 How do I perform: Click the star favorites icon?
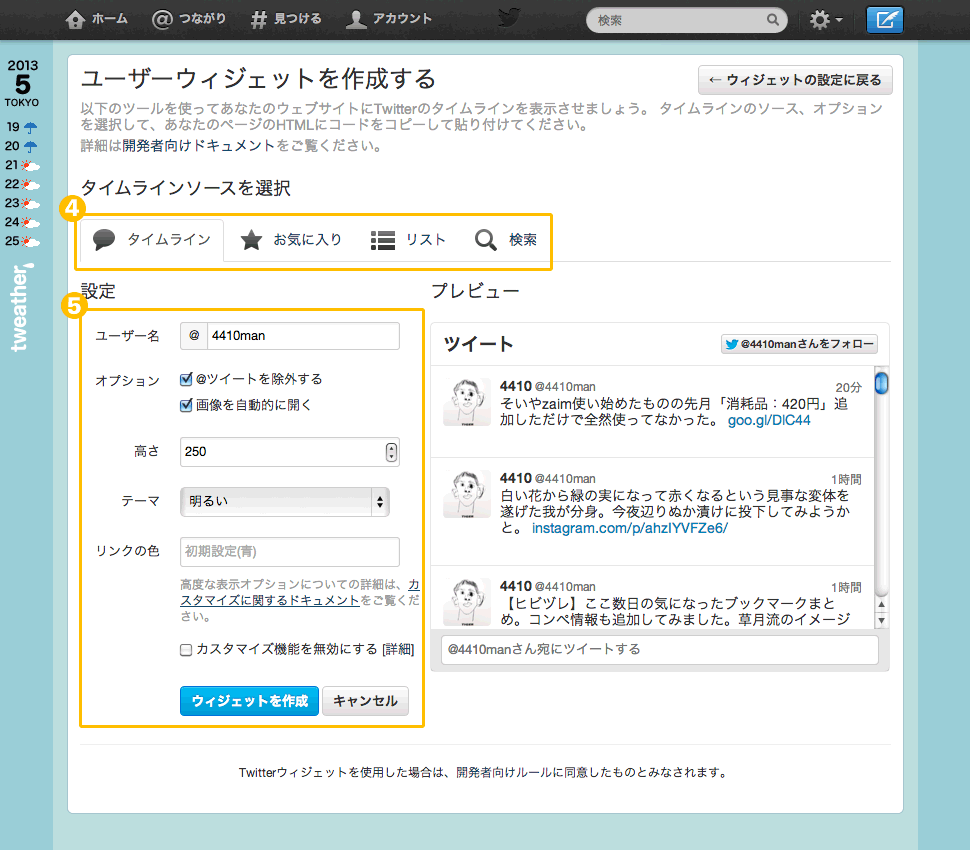[x=251, y=240]
